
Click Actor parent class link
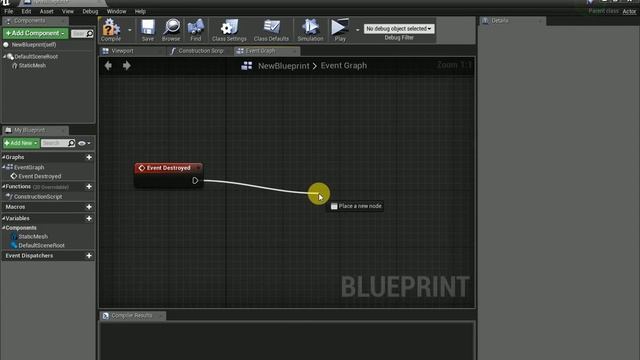click(x=629, y=11)
